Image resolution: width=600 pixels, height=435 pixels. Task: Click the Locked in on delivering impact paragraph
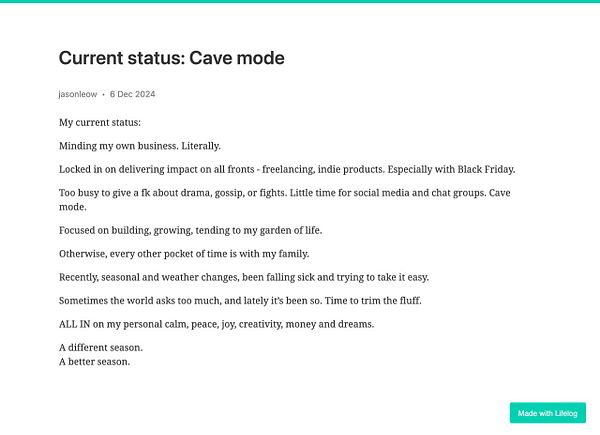[287, 169]
